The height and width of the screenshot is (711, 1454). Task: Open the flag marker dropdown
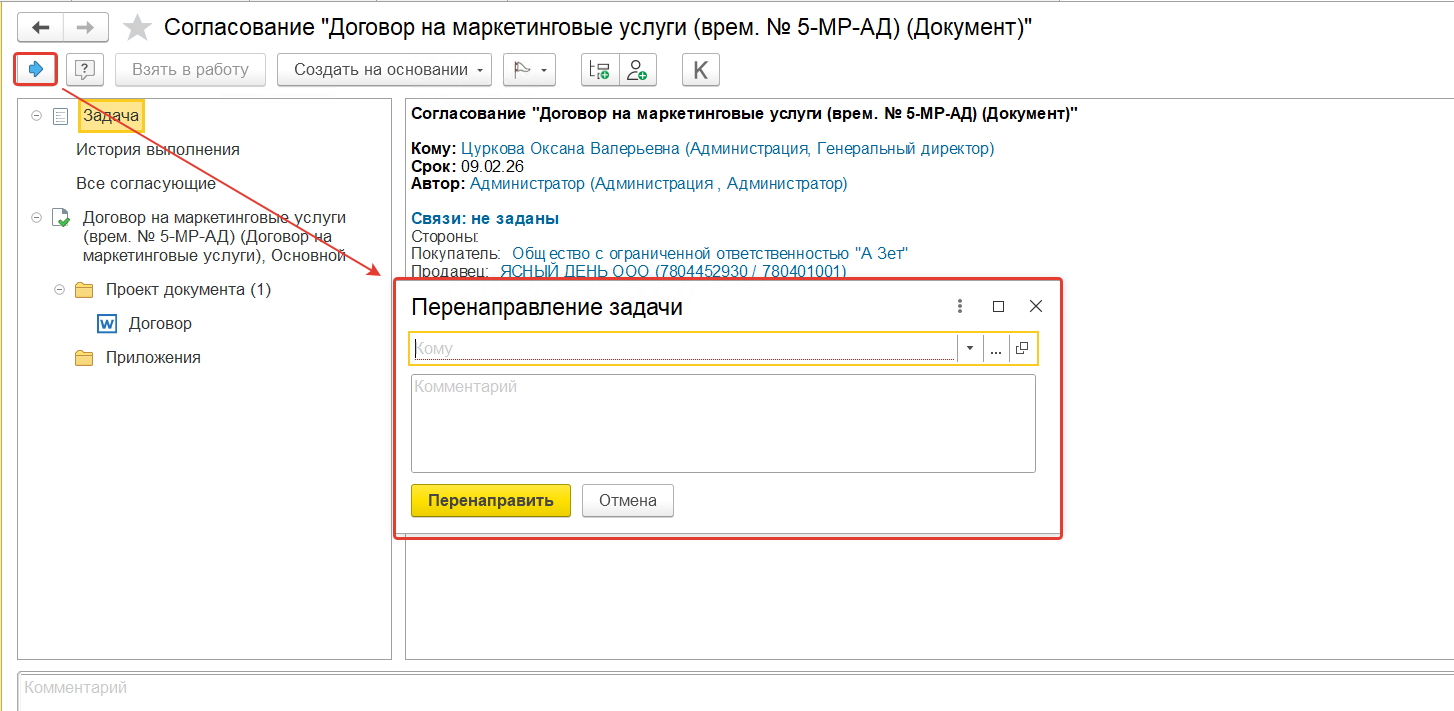[529, 69]
